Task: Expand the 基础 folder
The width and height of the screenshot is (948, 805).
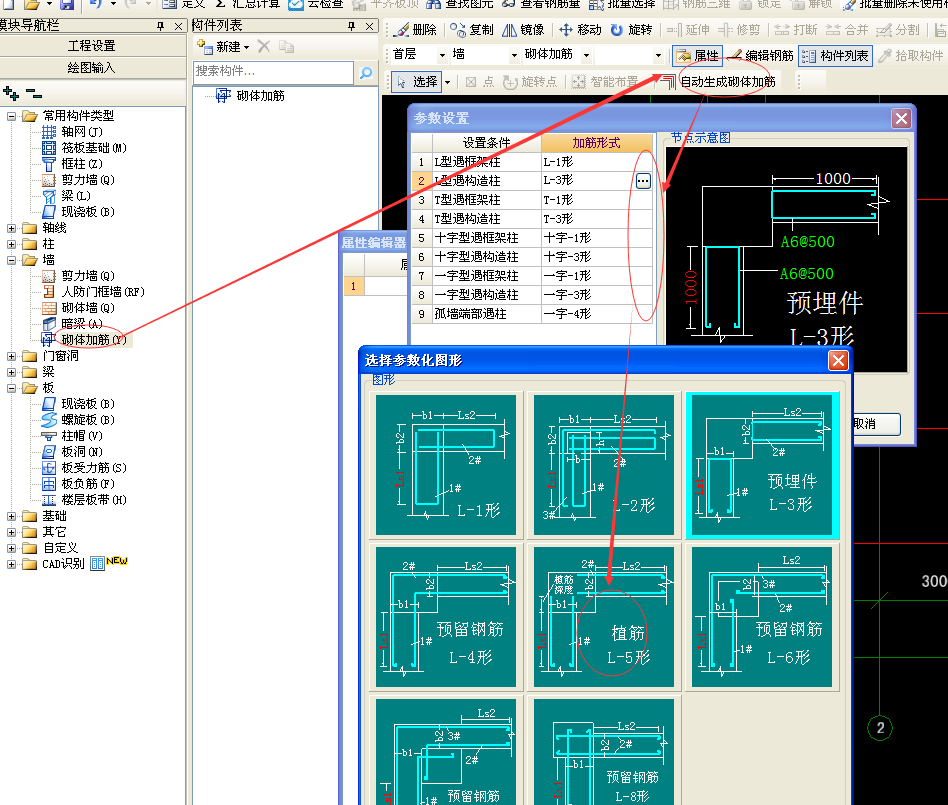Action: [11, 516]
